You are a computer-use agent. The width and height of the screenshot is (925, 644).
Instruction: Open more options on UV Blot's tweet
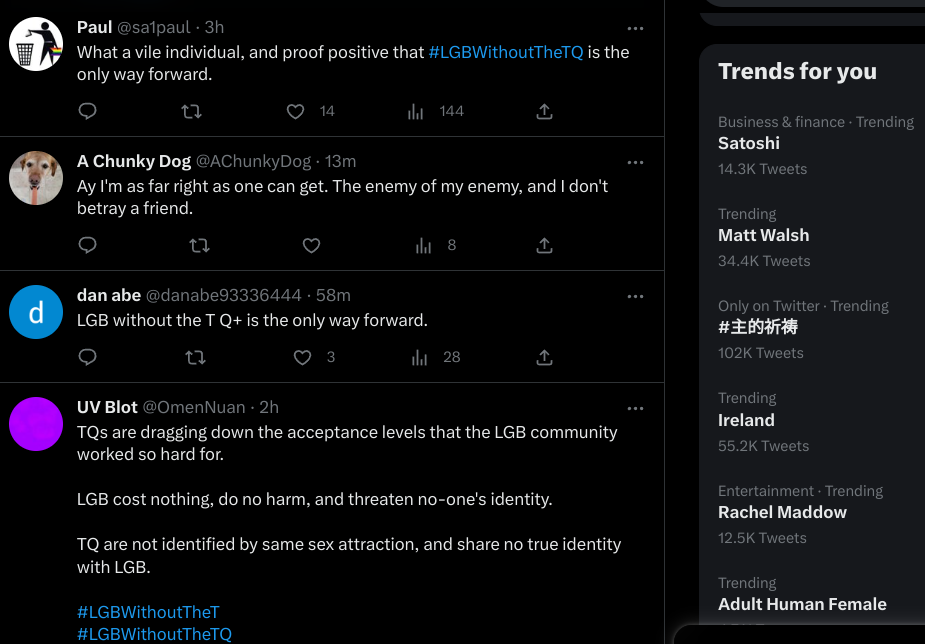coord(635,408)
